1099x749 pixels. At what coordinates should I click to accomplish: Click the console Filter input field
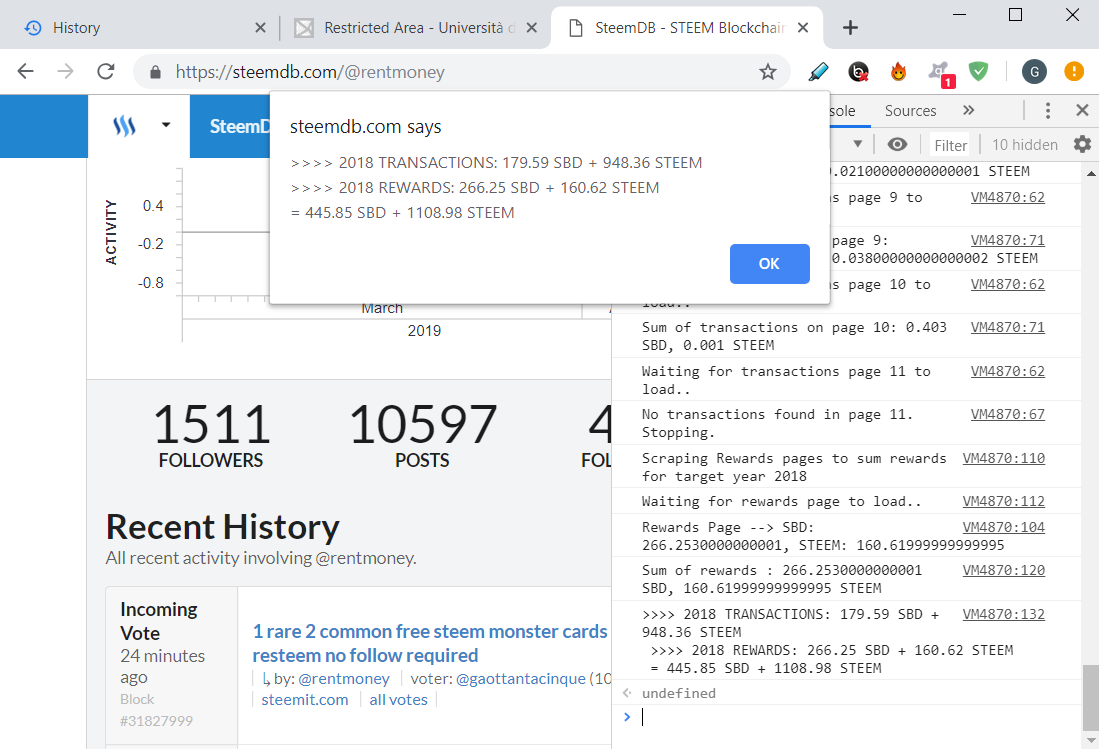click(950, 145)
